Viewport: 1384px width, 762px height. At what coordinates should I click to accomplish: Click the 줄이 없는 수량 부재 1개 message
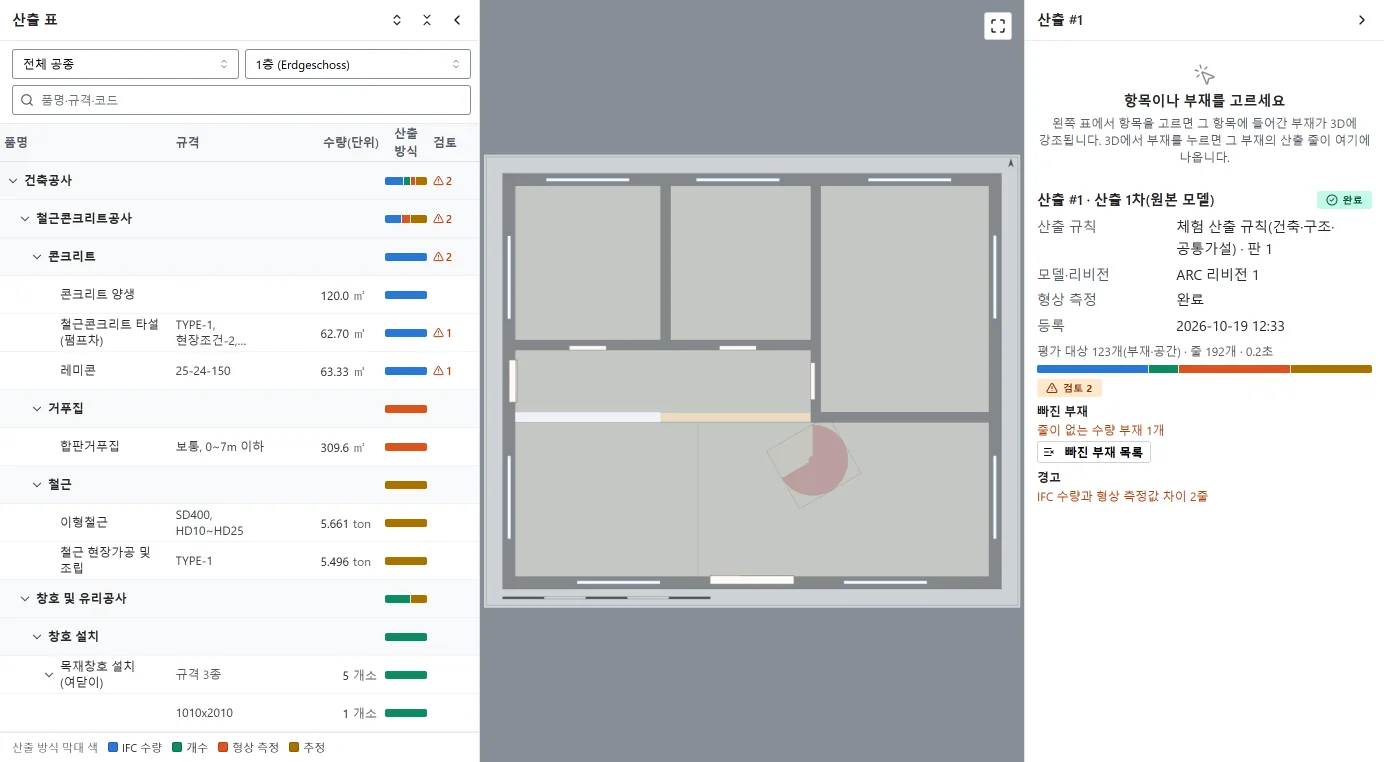(1100, 430)
